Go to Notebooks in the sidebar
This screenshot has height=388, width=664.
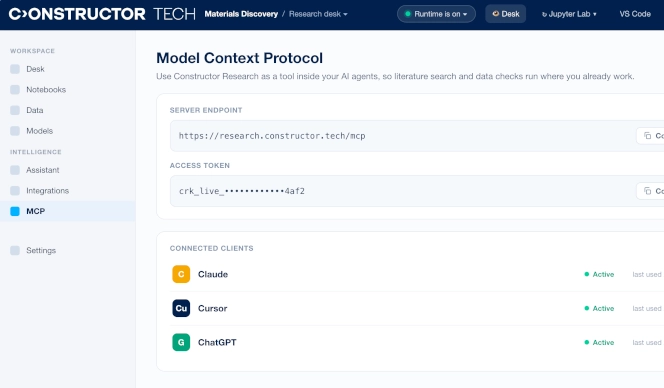68,89
